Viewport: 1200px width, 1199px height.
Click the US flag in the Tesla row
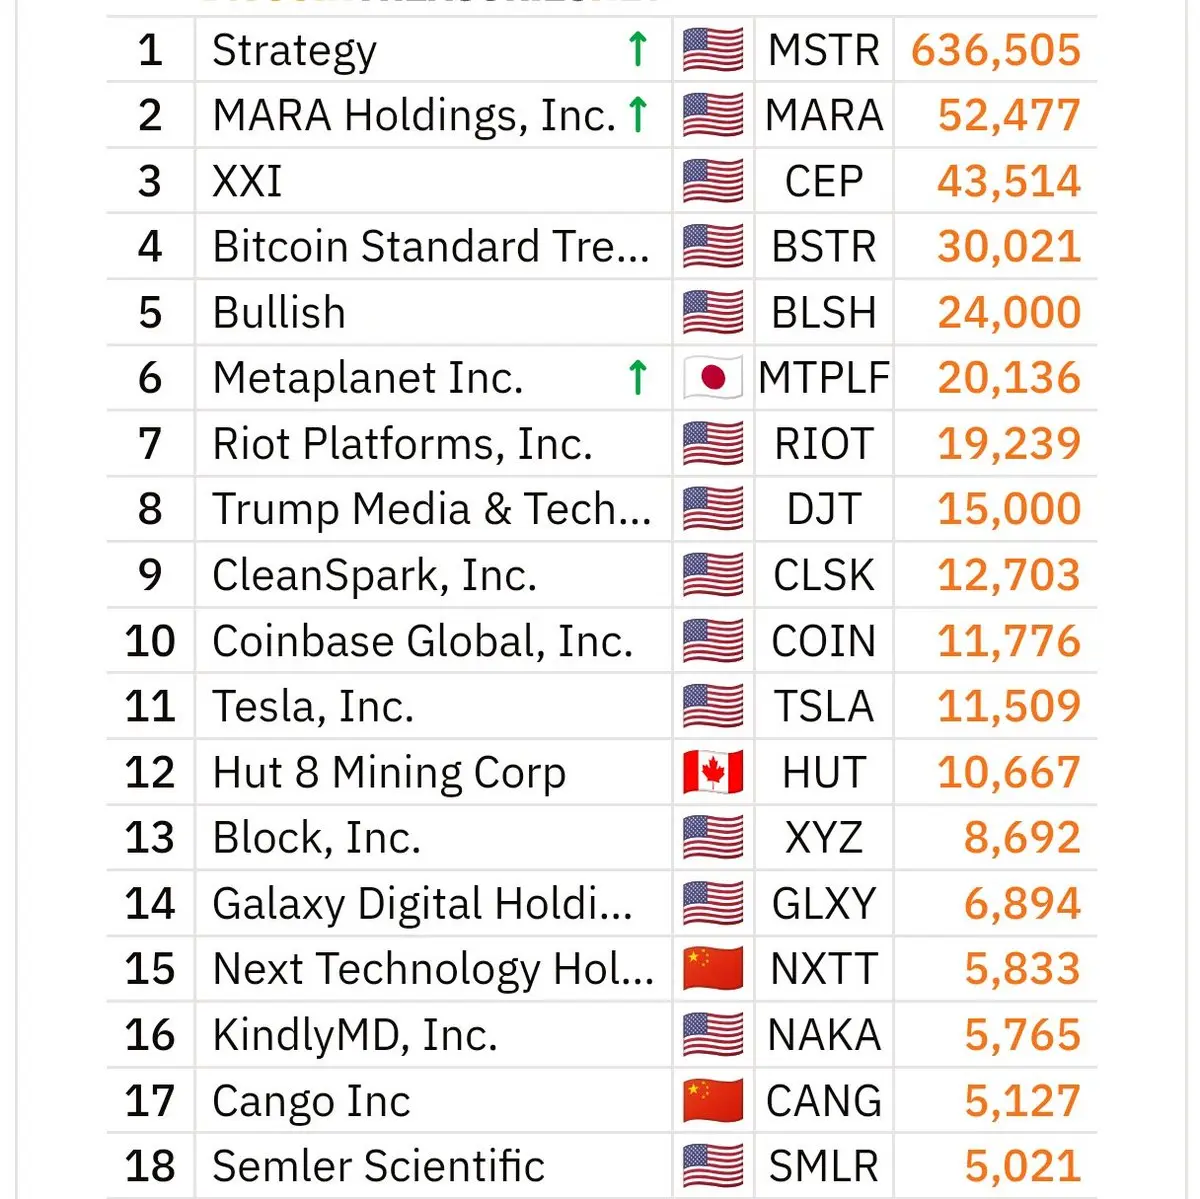point(713,706)
